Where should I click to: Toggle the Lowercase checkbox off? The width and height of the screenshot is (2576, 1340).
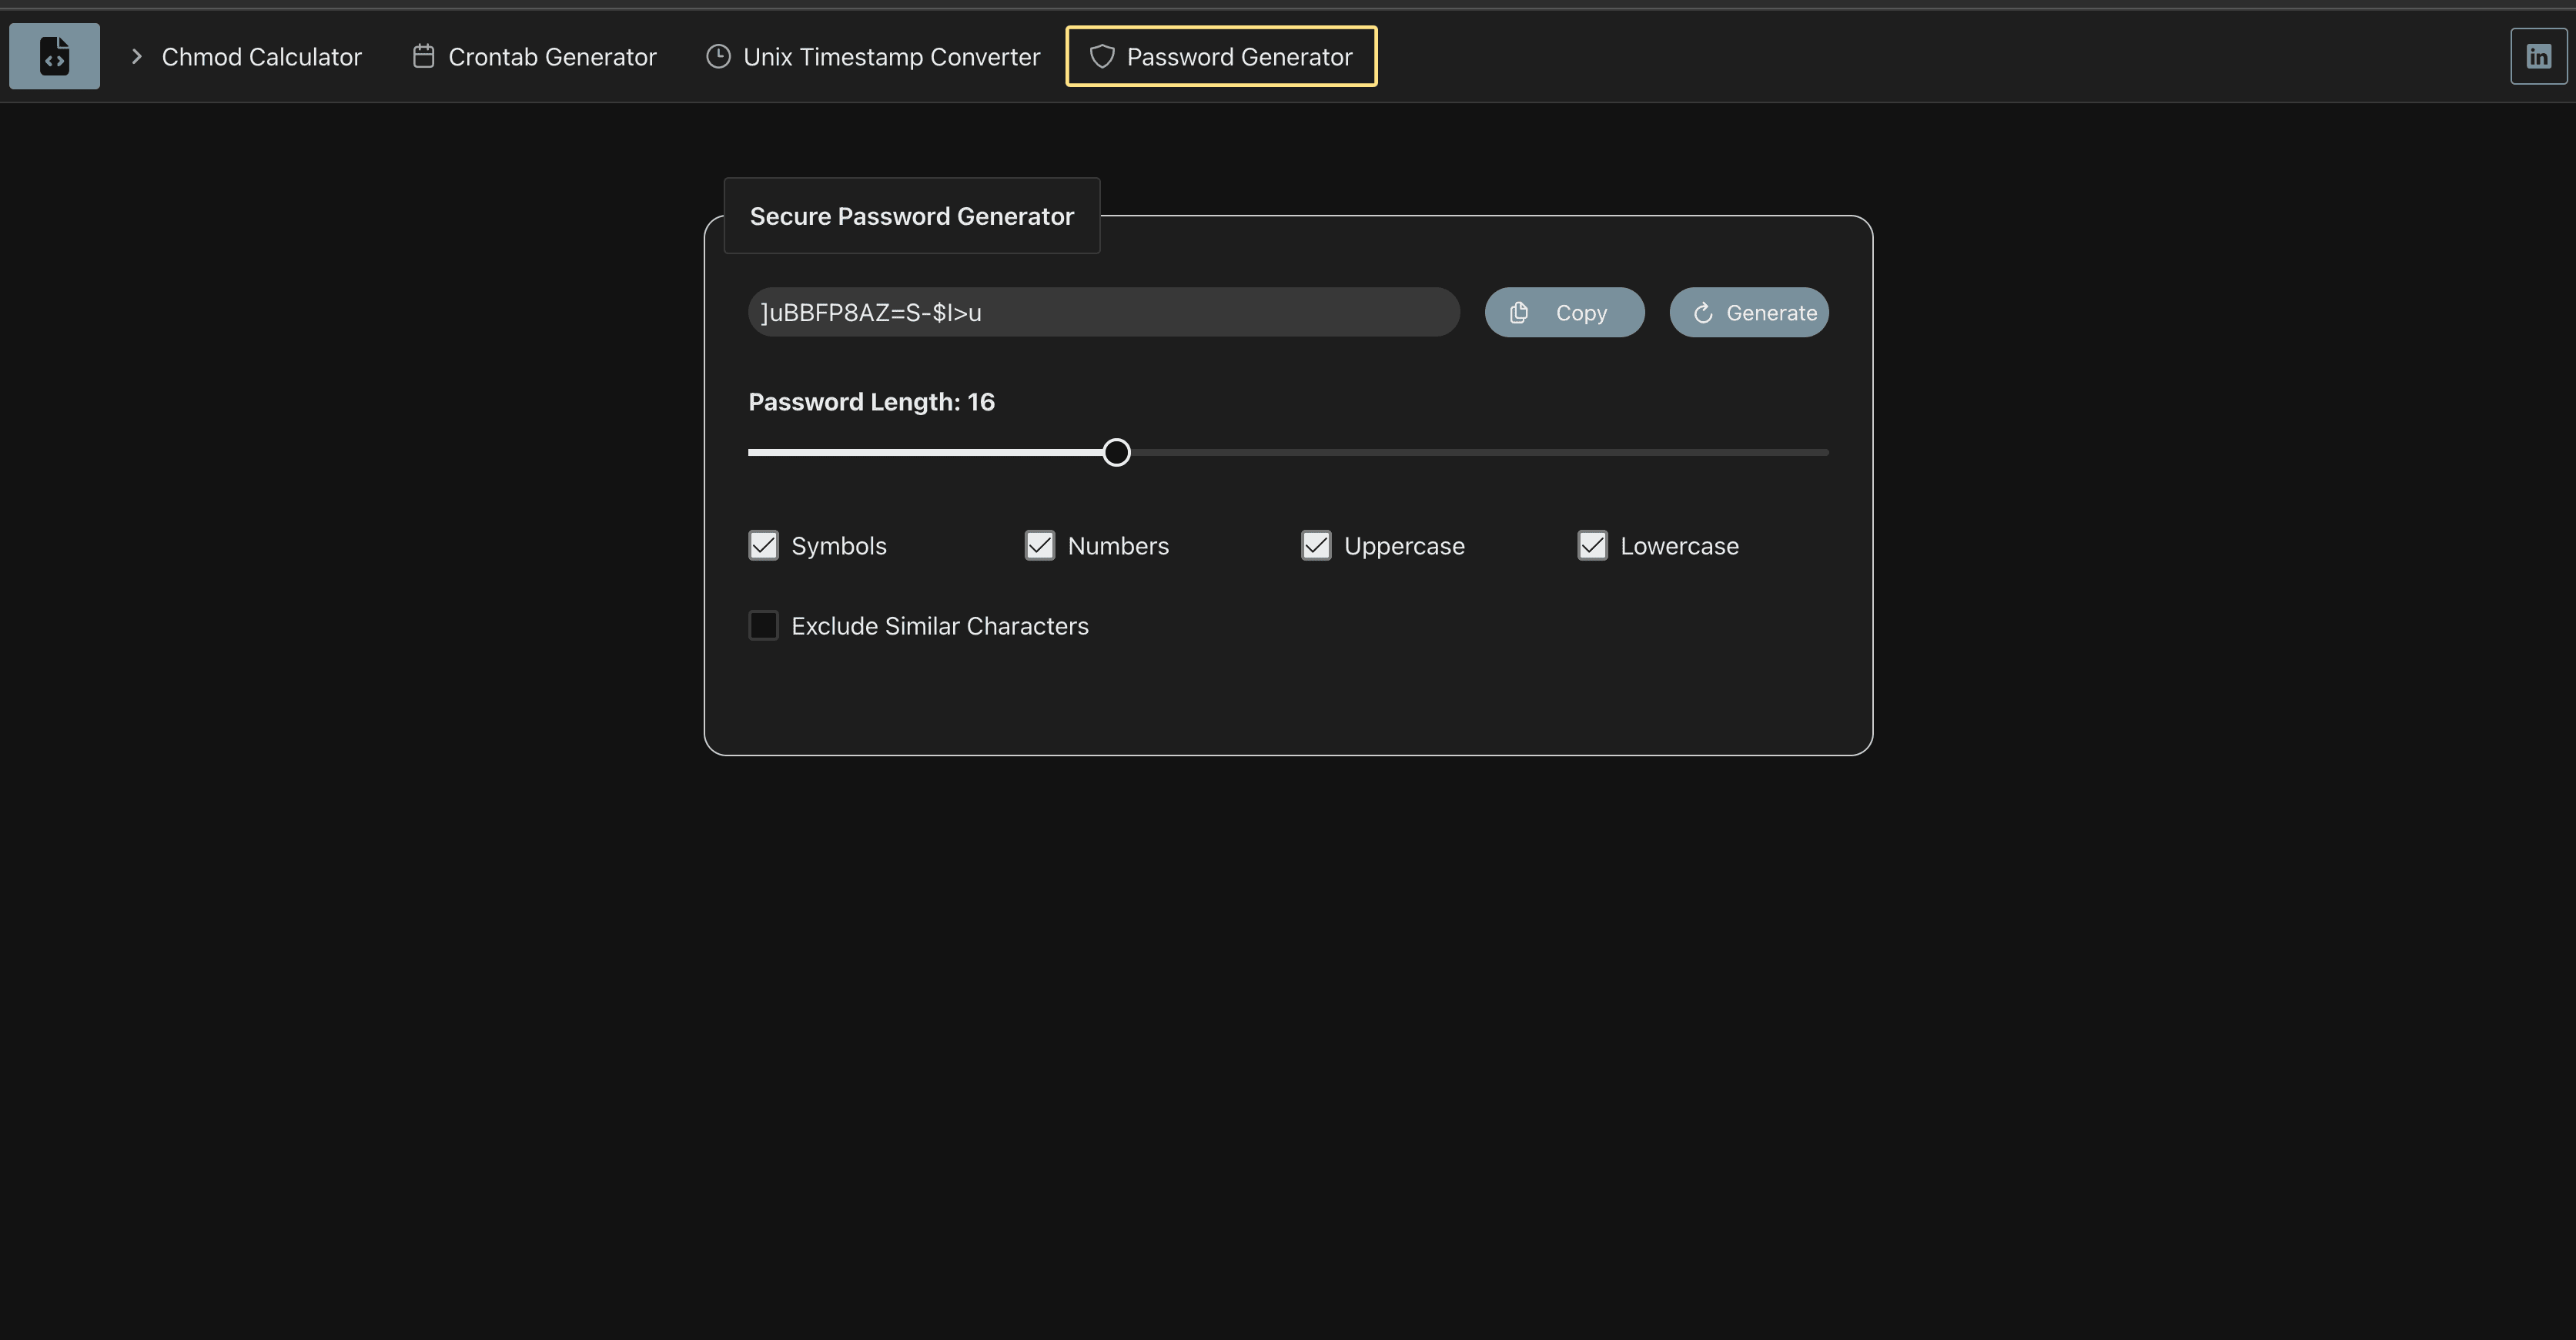1592,545
